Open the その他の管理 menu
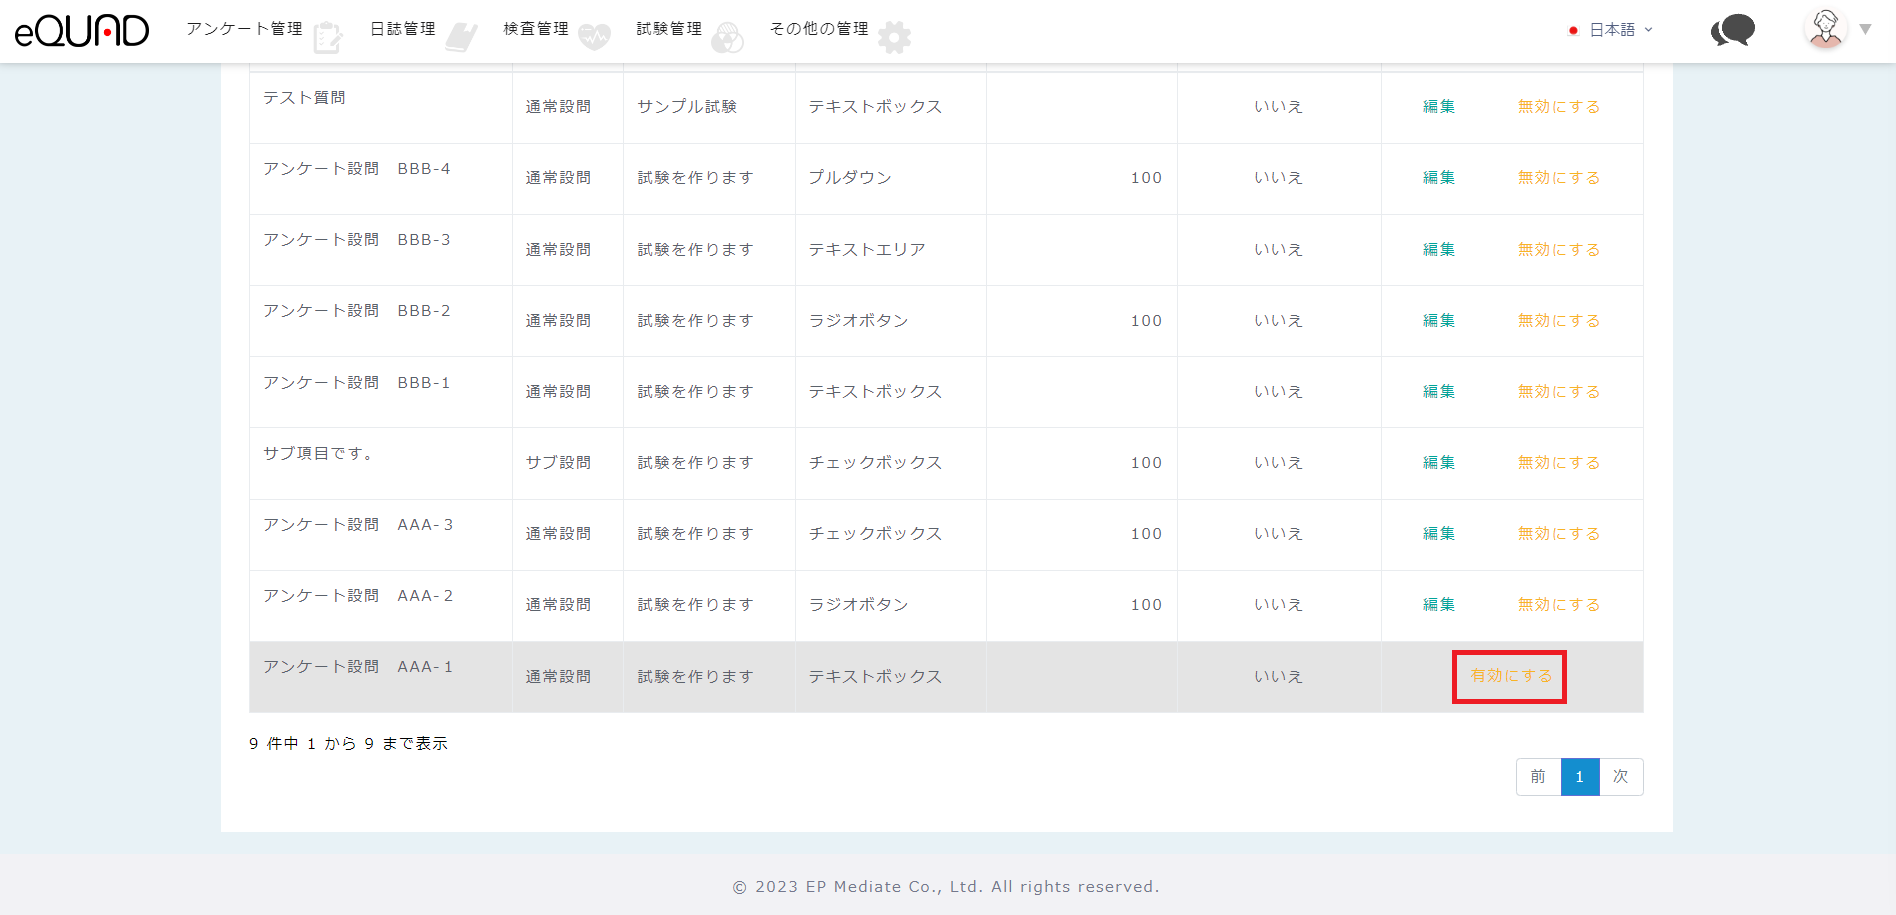Viewport: 1896px width, 915px height. click(819, 29)
